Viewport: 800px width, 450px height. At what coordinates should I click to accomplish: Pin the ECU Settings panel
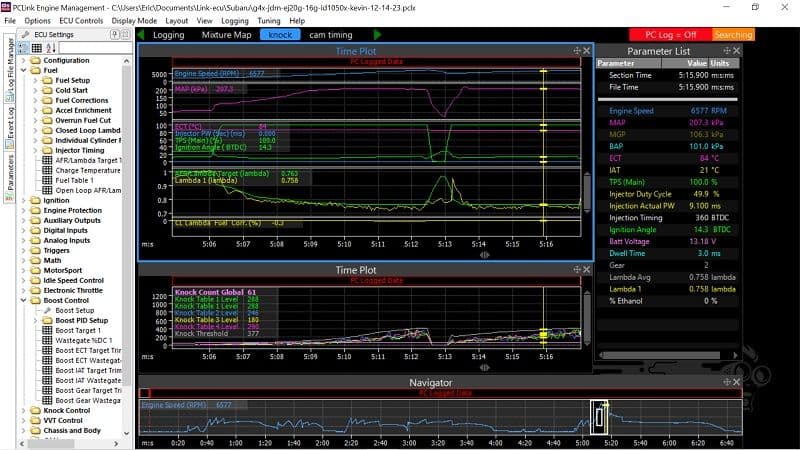115,34
